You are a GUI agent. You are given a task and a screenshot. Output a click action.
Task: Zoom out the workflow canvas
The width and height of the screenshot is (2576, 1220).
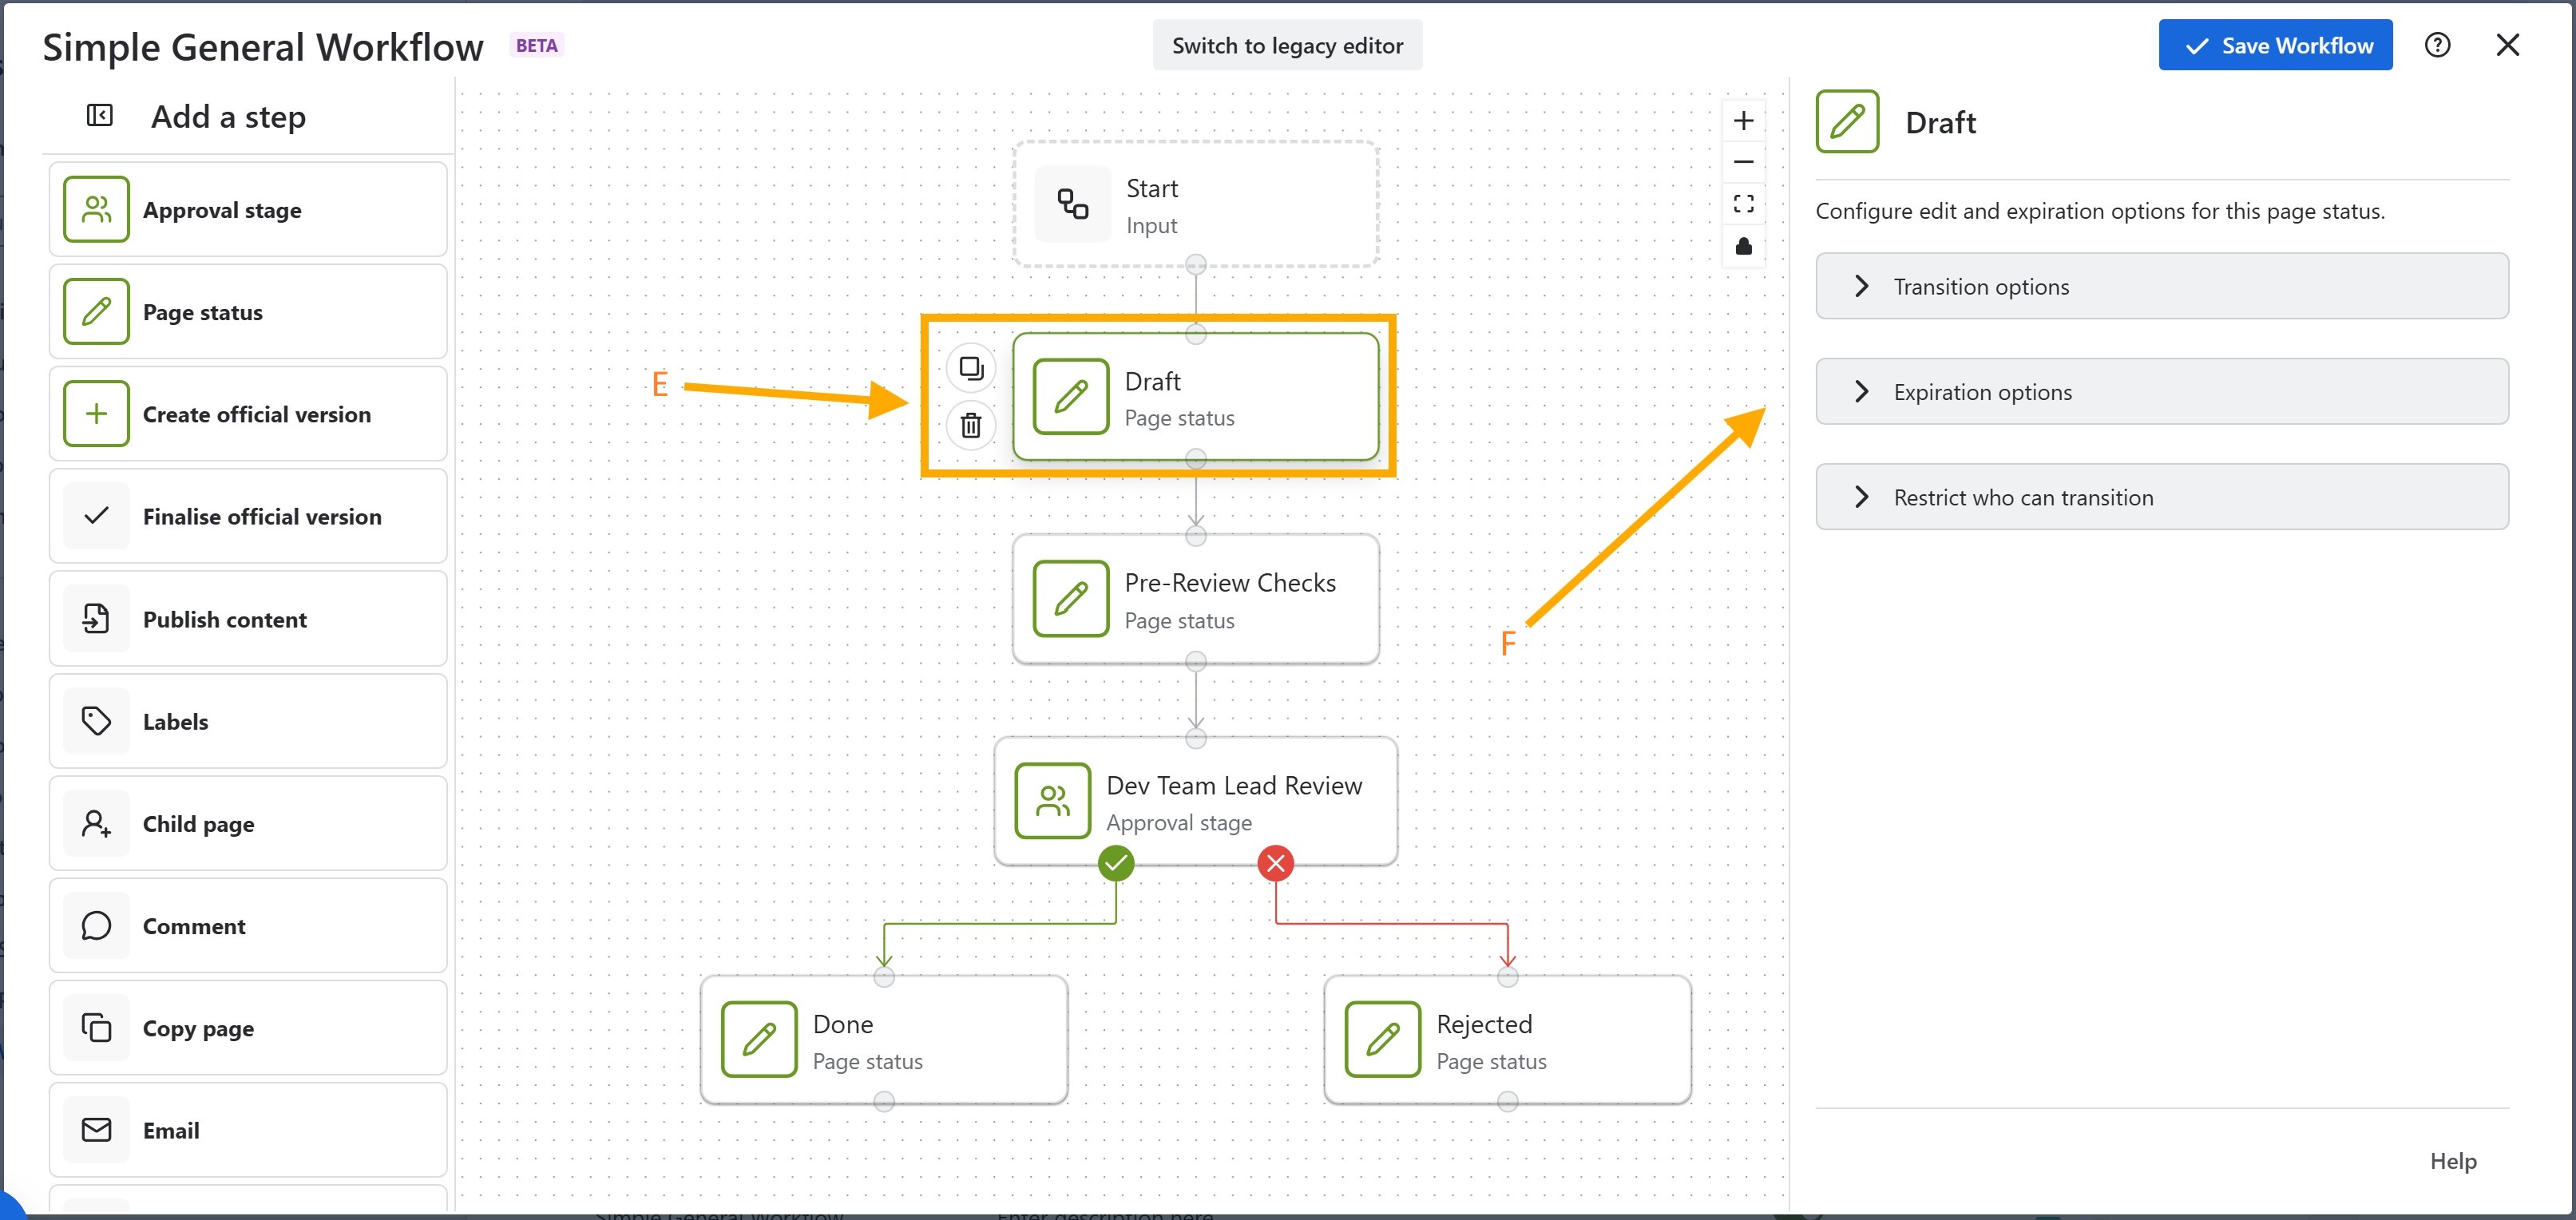(x=1743, y=162)
